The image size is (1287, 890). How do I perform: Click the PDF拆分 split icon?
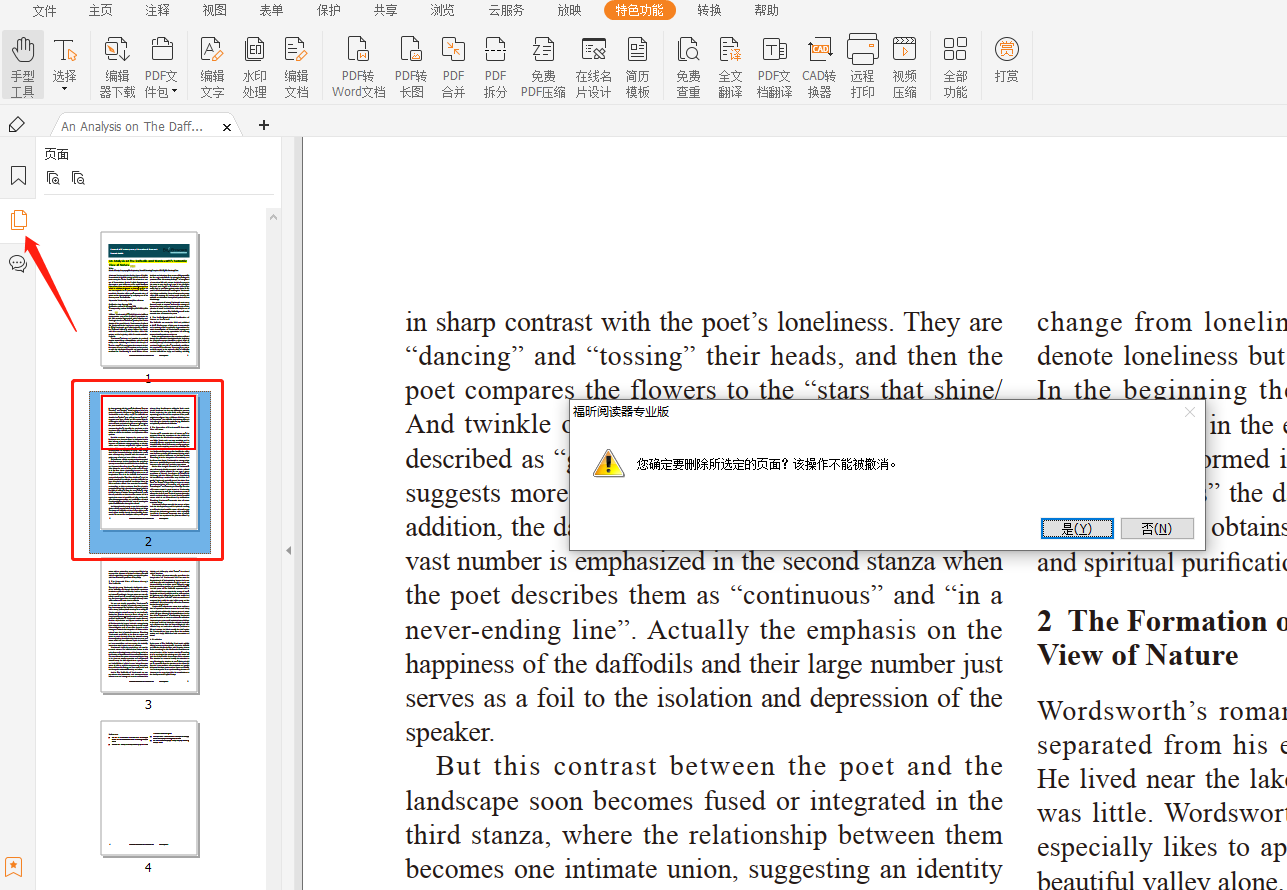click(495, 66)
